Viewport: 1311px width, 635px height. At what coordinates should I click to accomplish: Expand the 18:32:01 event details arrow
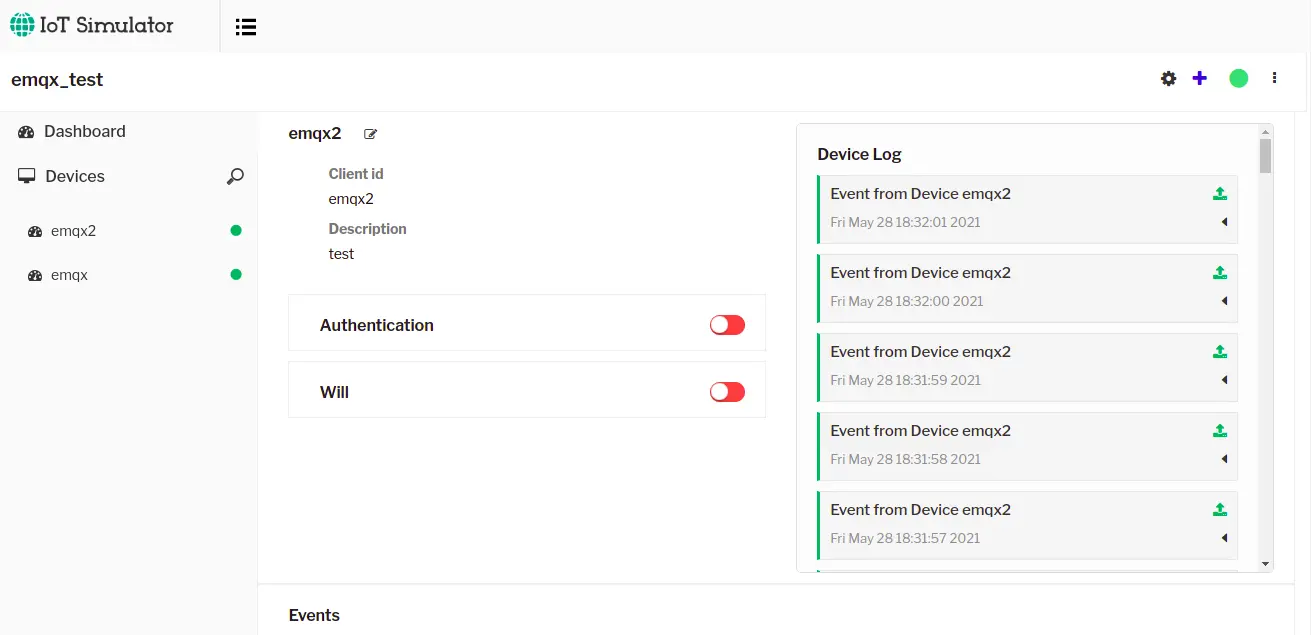pyautogui.click(x=1224, y=222)
